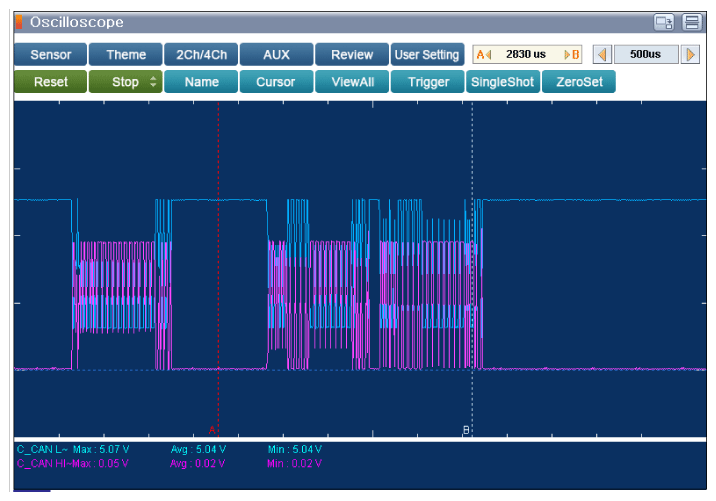Select red cursor A marker at bottom

pyautogui.click(x=212, y=430)
